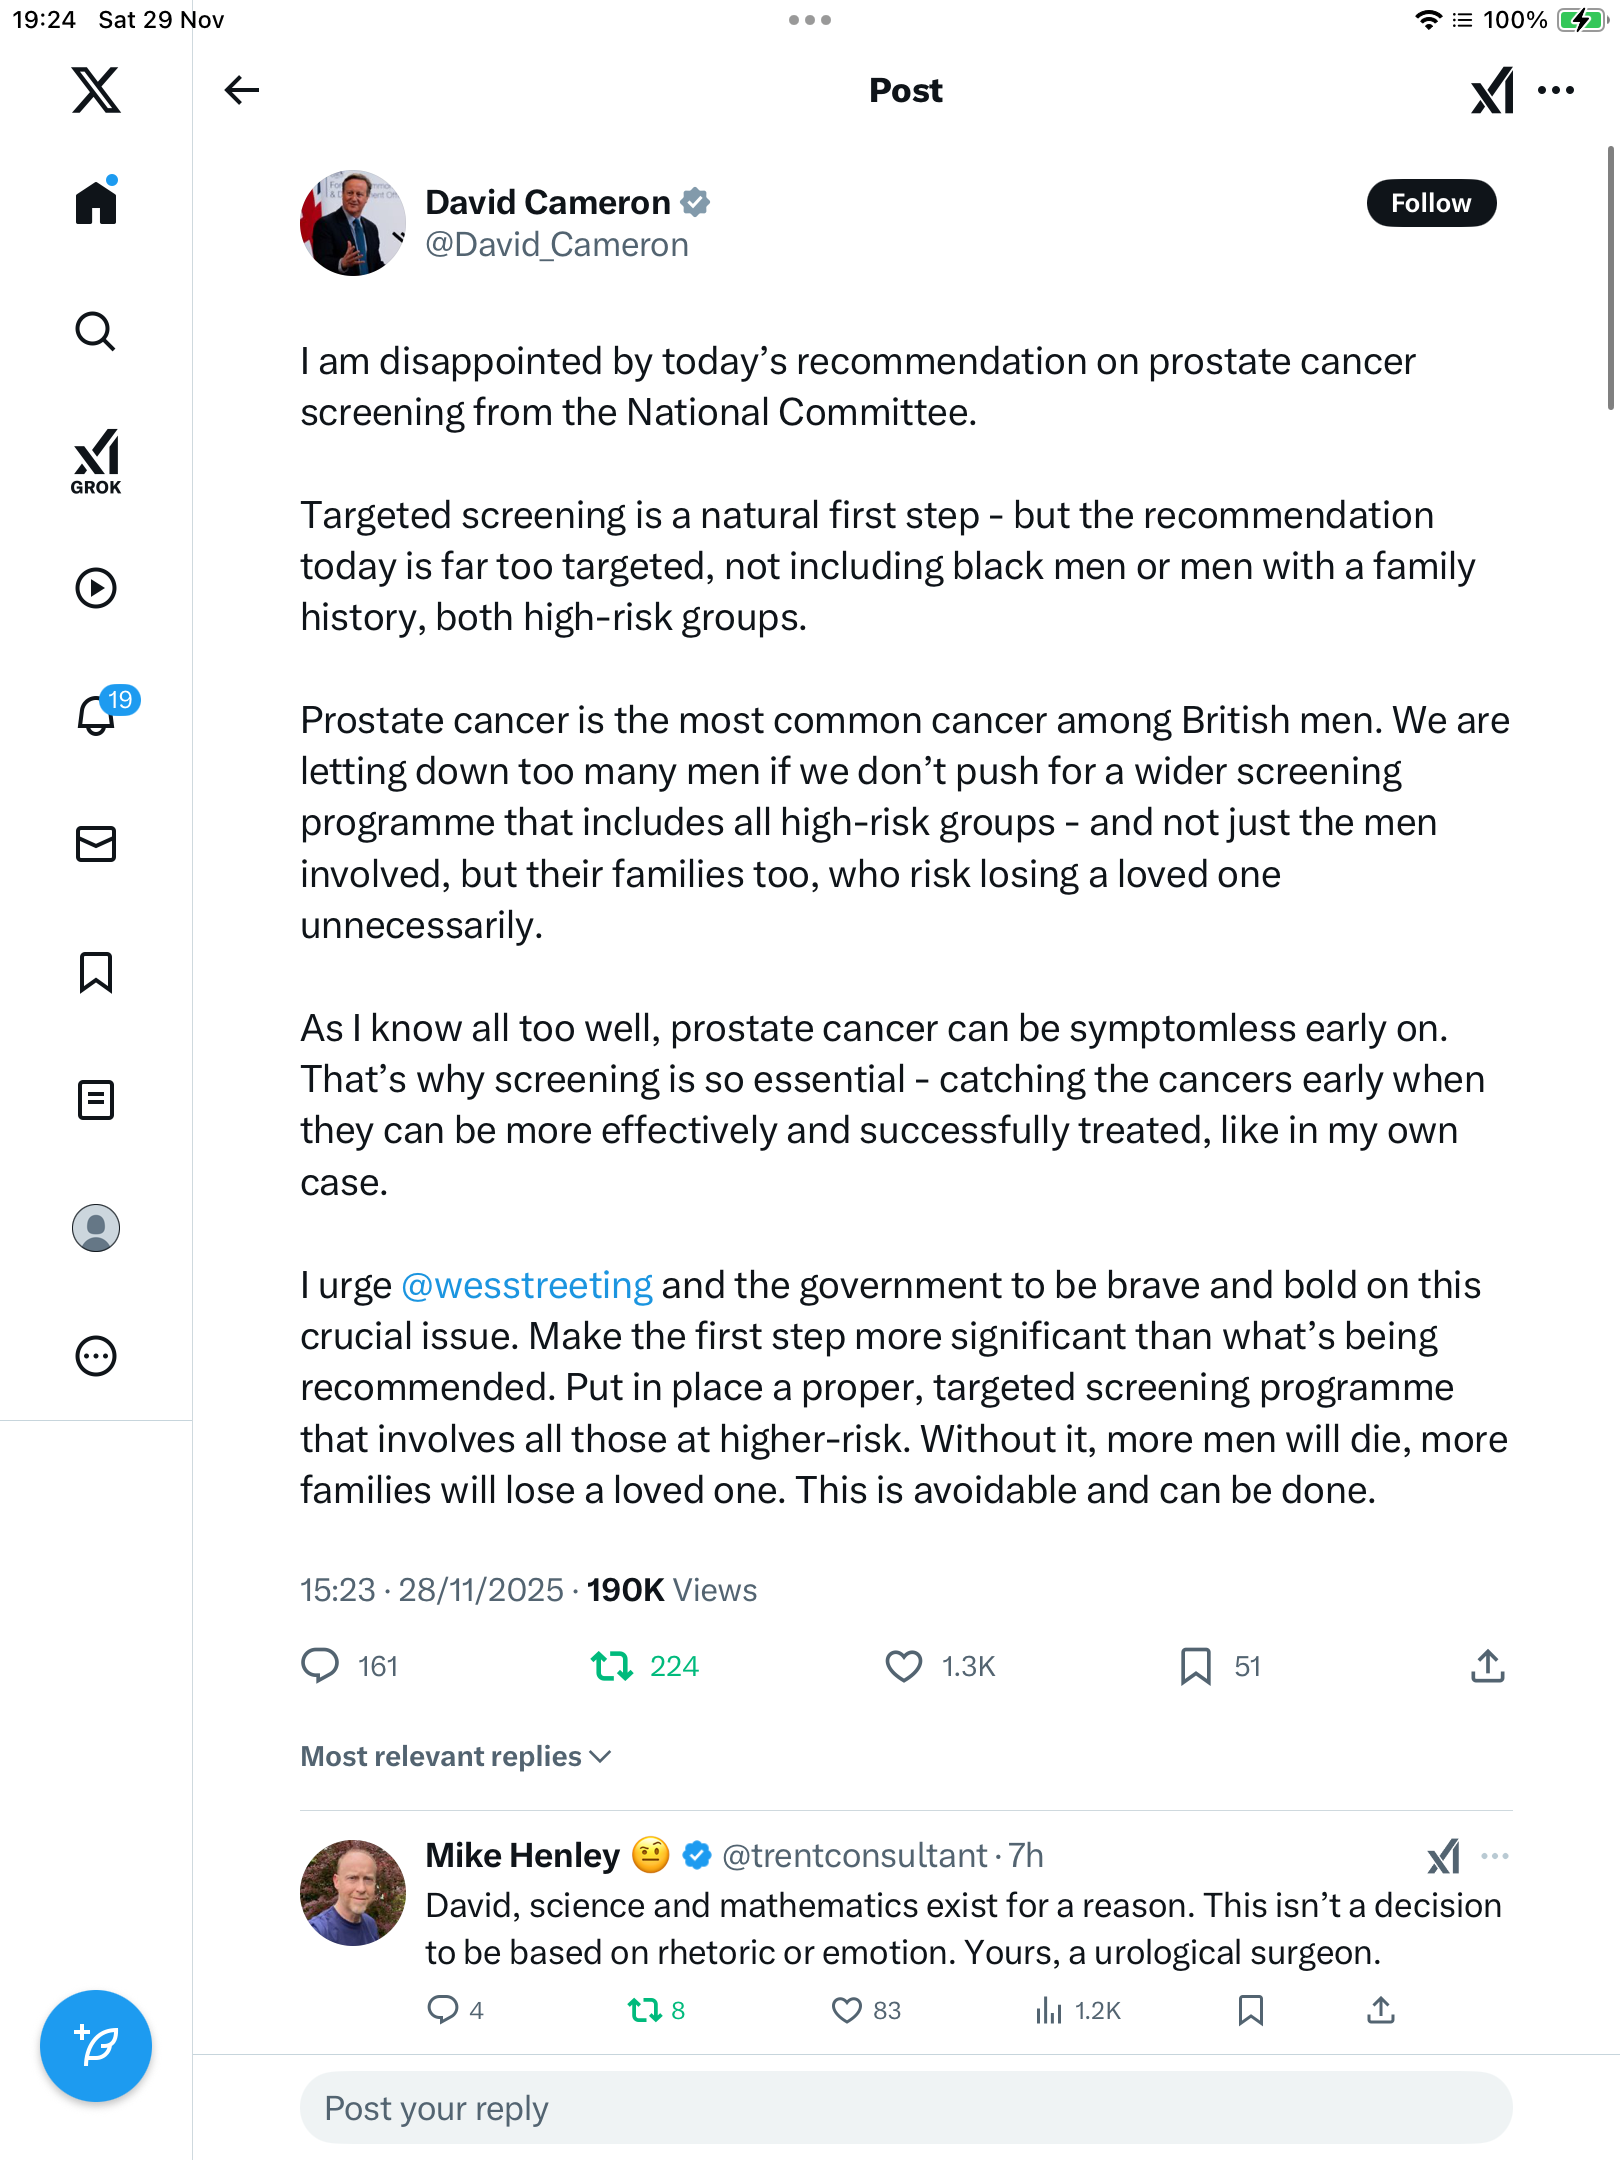Image resolution: width=1620 pixels, height=2160 pixels.
Task: Open Bookmarks in the sidebar
Action: pos(96,972)
